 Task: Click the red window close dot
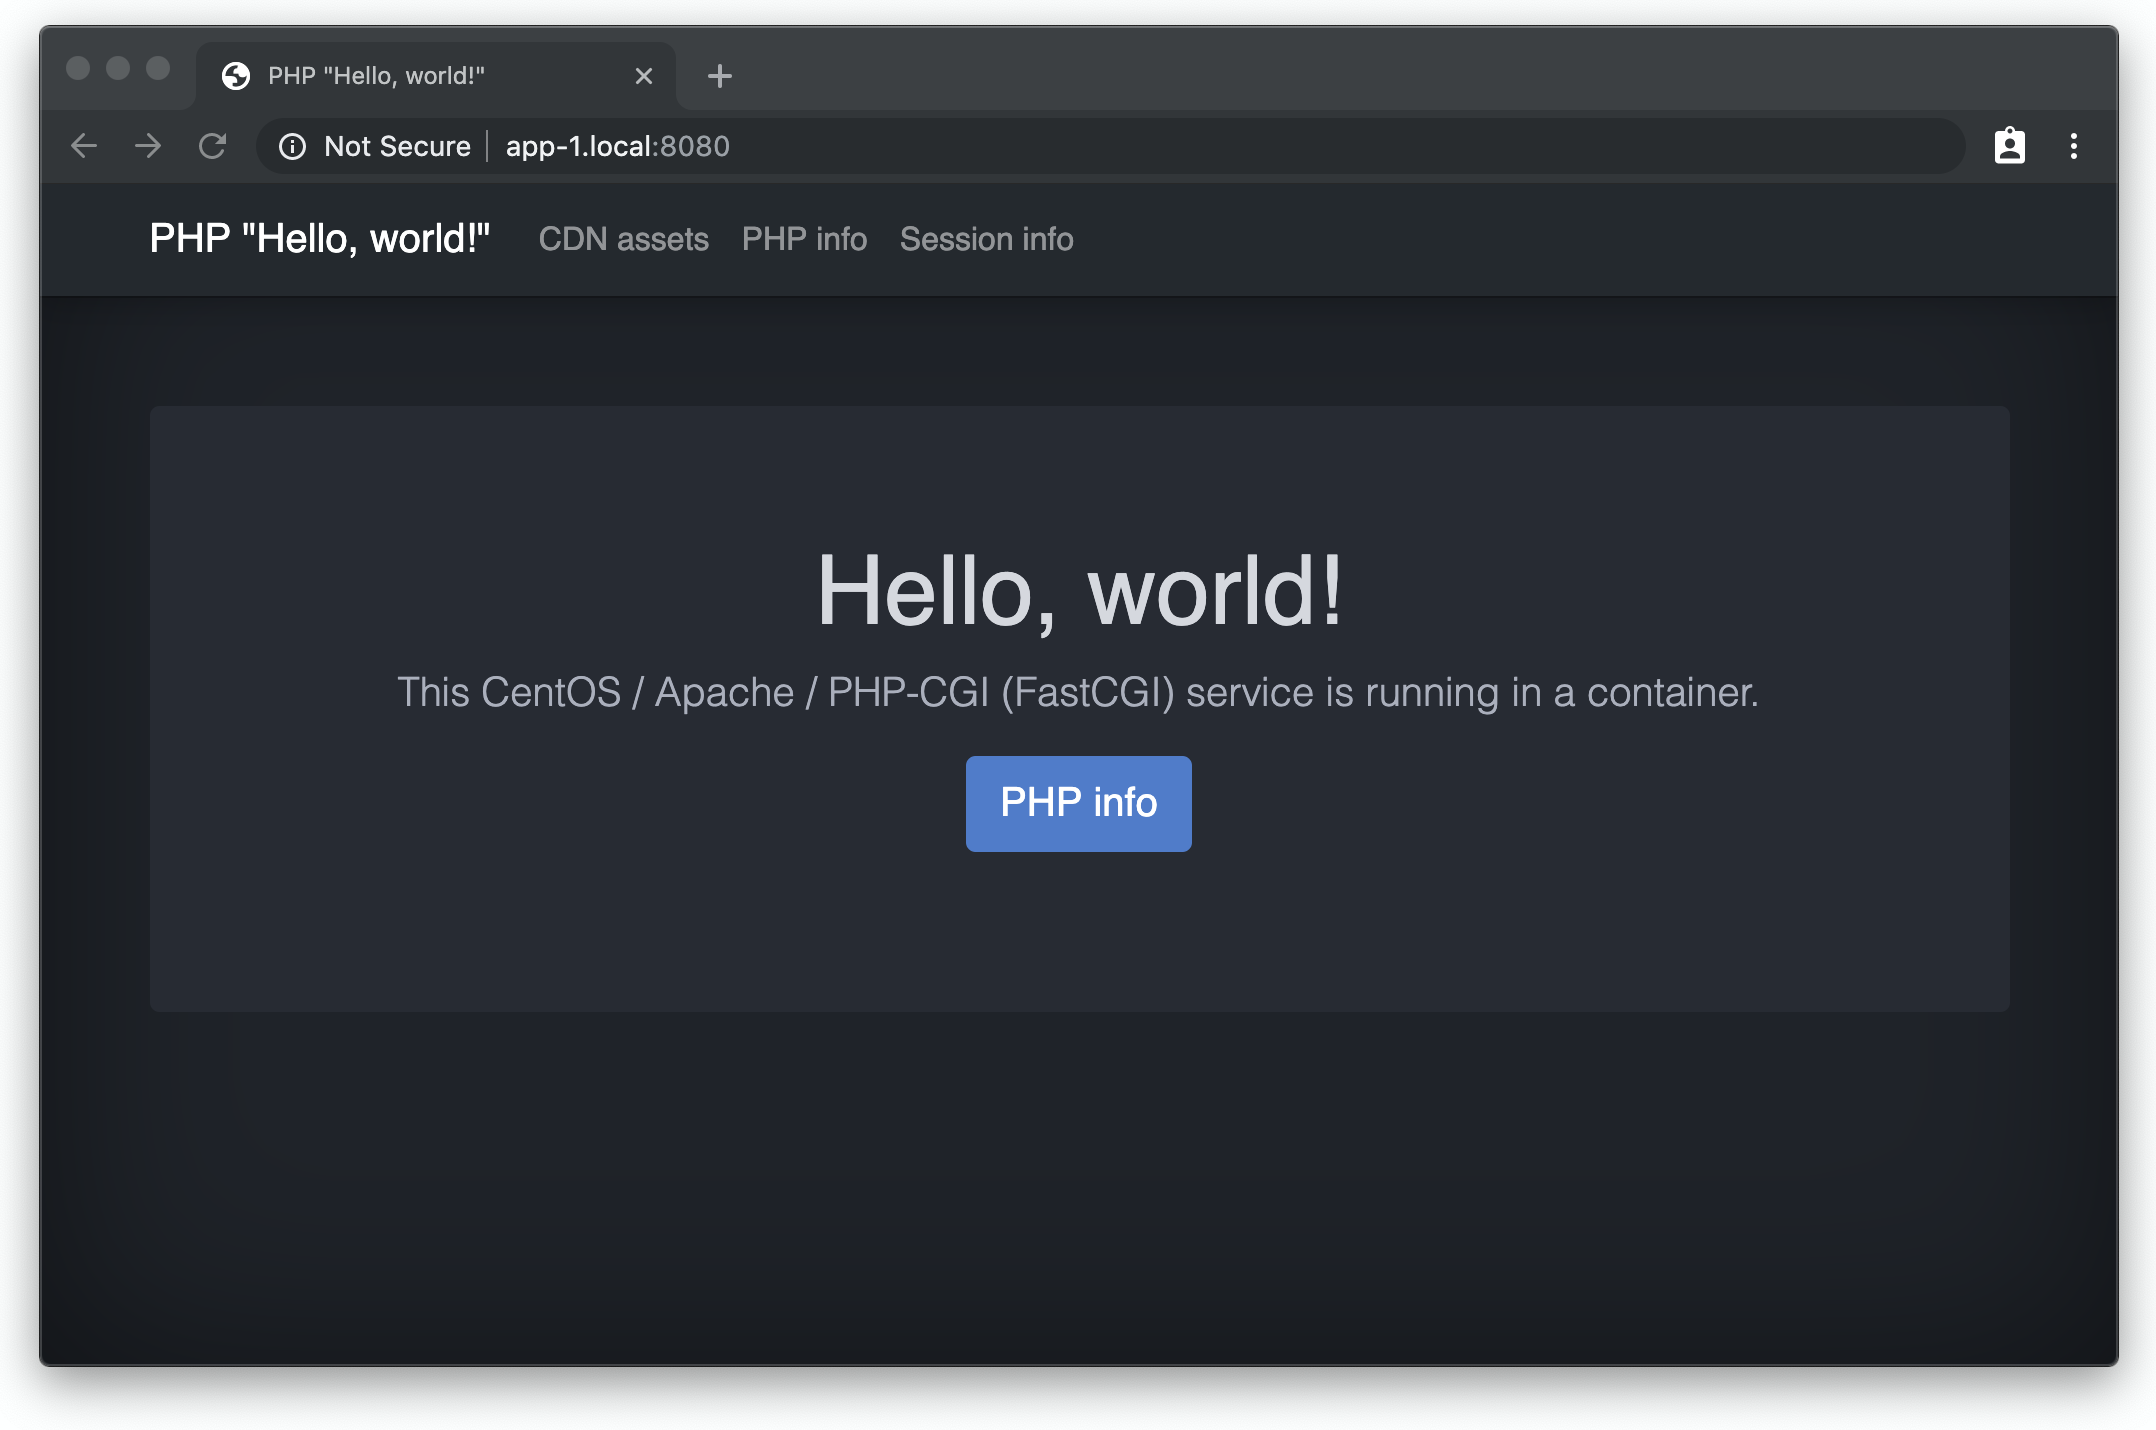(x=78, y=68)
